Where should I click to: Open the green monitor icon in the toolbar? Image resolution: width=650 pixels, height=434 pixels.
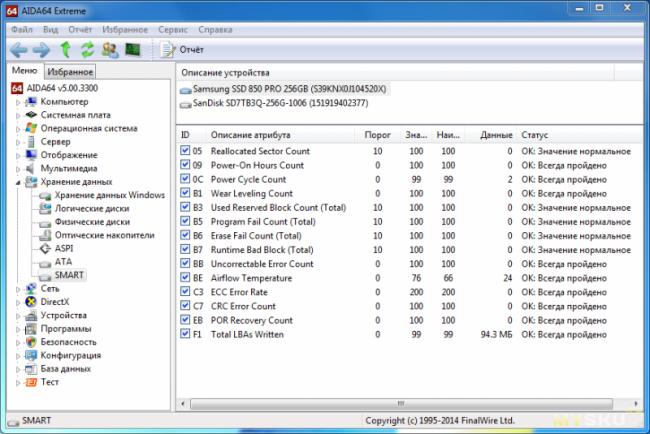point(133,50)
